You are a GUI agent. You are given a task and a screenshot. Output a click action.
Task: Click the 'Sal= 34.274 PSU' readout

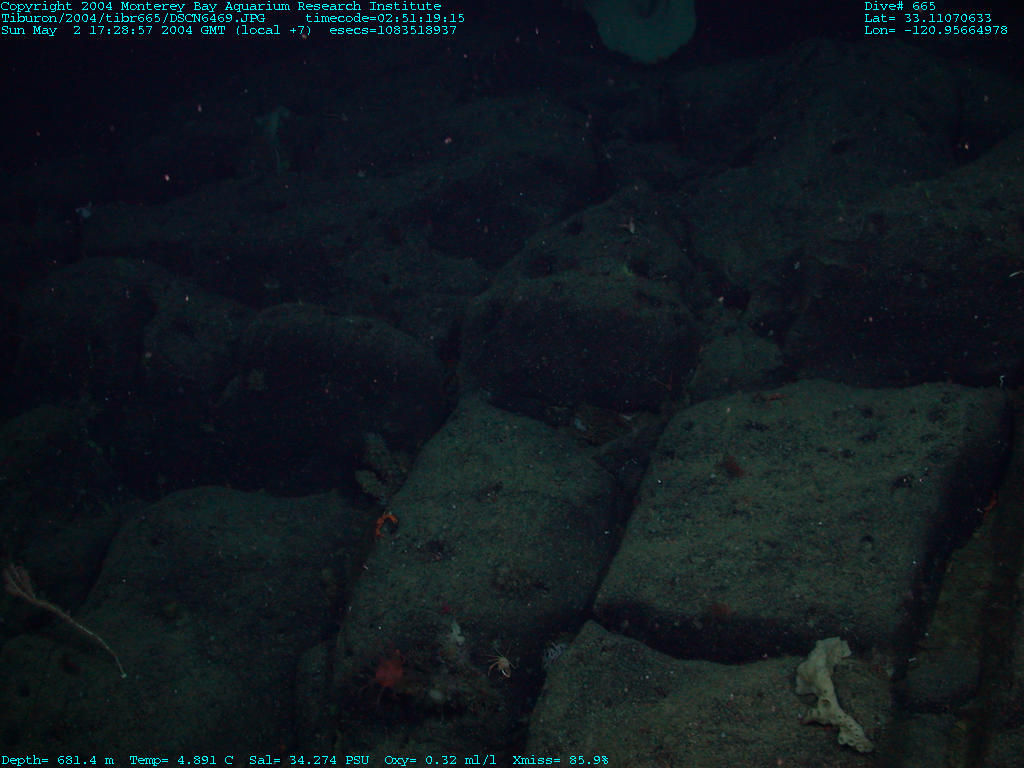309,760
